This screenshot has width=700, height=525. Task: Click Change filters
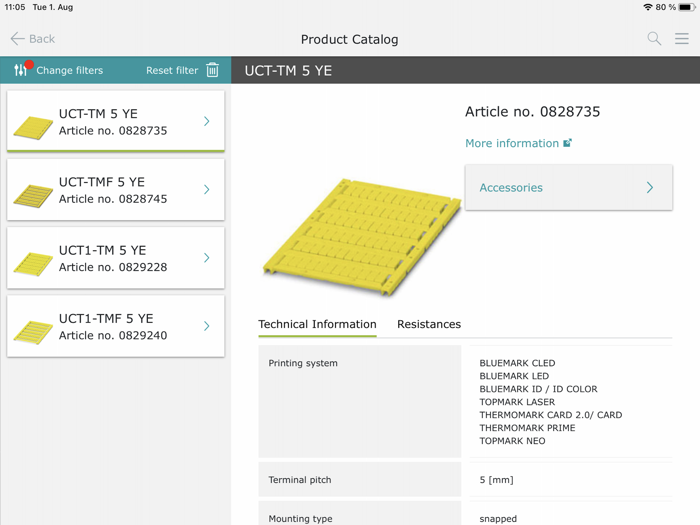[70, 70]
